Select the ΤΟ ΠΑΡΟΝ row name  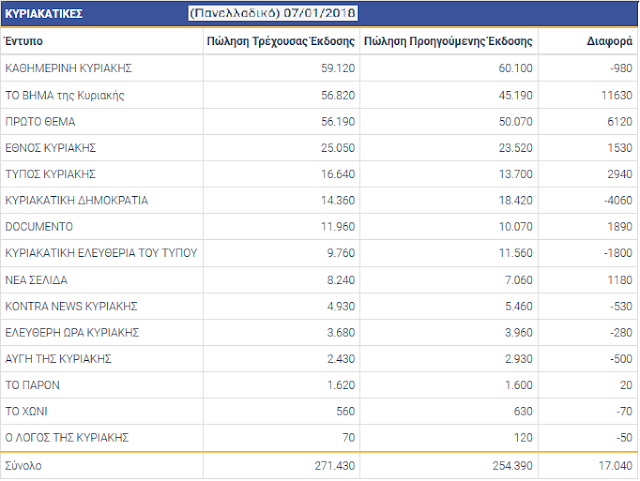tap(32, 385)
